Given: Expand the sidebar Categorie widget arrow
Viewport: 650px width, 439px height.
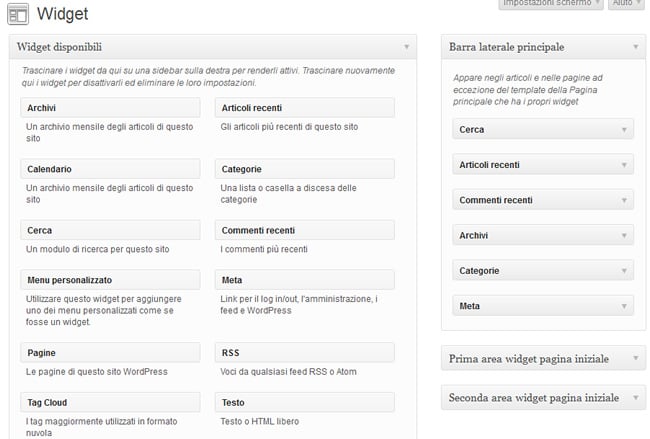Looking at the screenshot, I should pos(625,271).
